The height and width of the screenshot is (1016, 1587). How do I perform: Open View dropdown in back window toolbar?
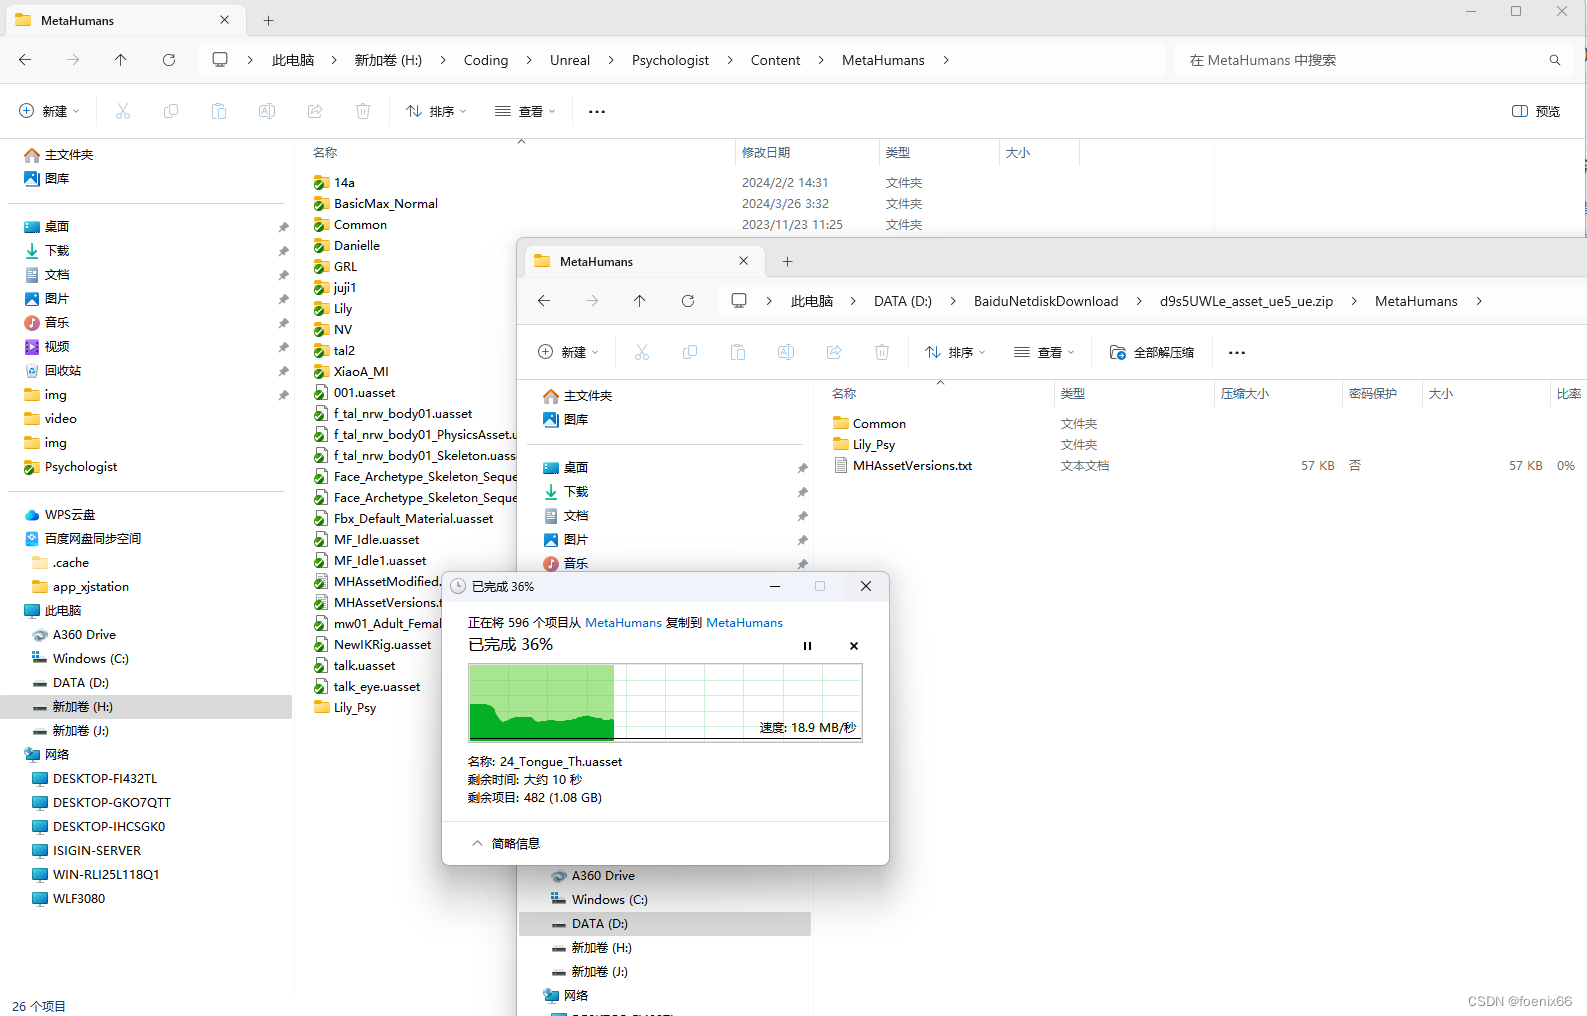pos(526,111)
